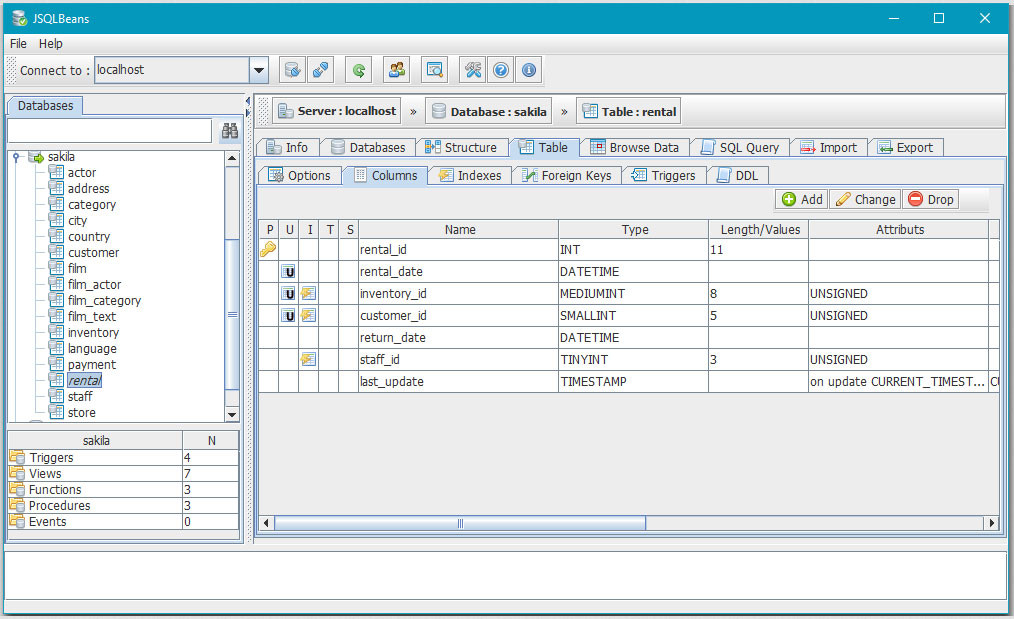Click the tree scrollbar down arrow
This screenshot has height=619, width=1014.
click(232, 414)
